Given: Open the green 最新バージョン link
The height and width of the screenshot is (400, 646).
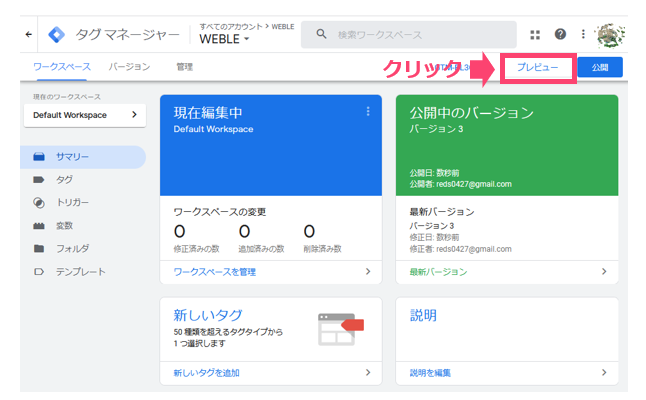Looking at the screenshot, I should point(438,272).
